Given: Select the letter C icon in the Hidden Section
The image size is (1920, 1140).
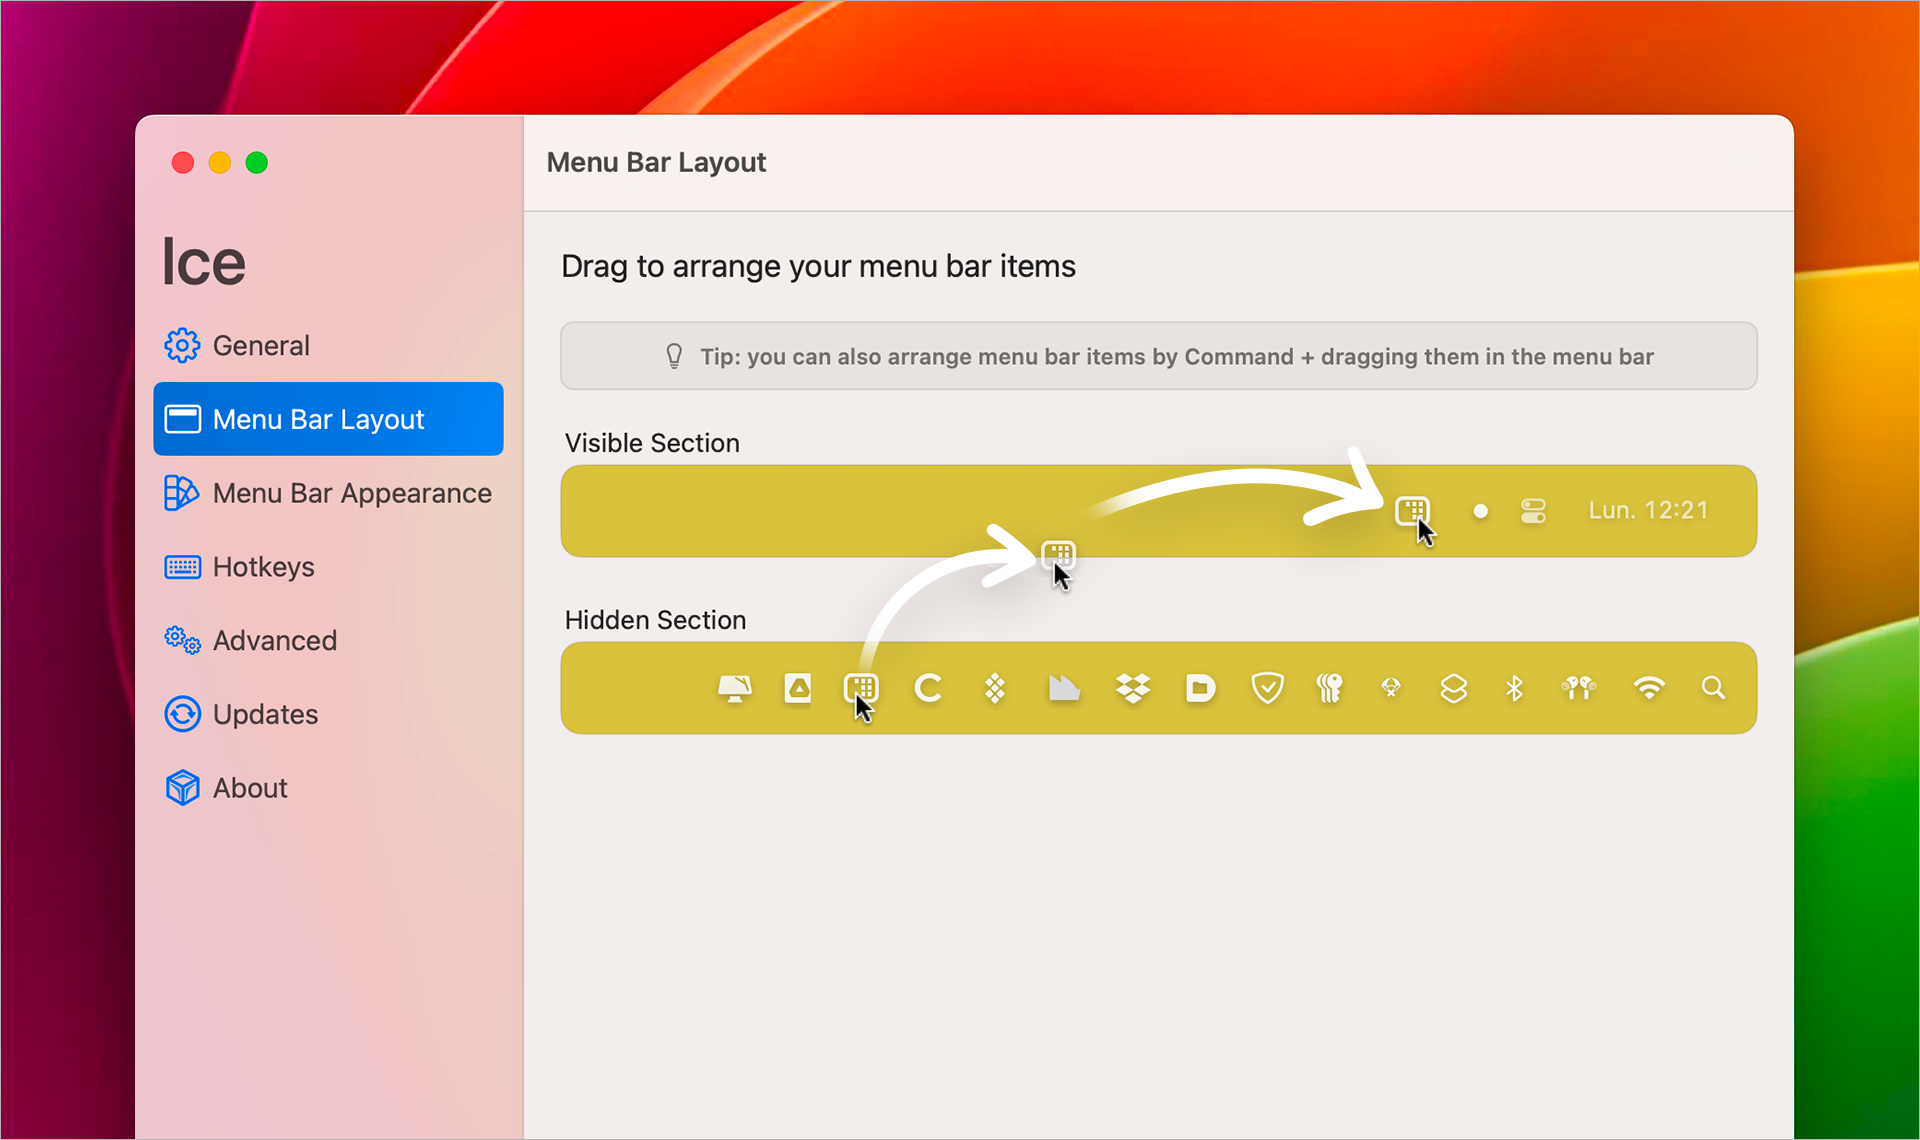Looking at the screenshot, I should [929, 688].
